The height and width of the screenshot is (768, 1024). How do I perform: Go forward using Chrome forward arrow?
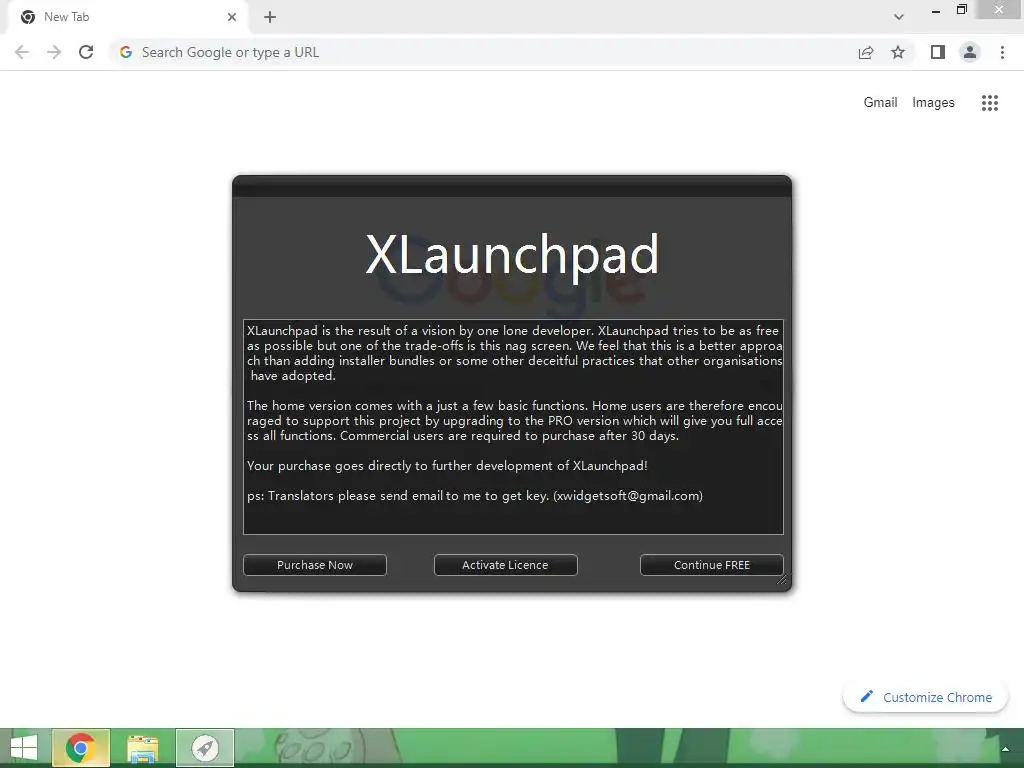tap(54, 52)
